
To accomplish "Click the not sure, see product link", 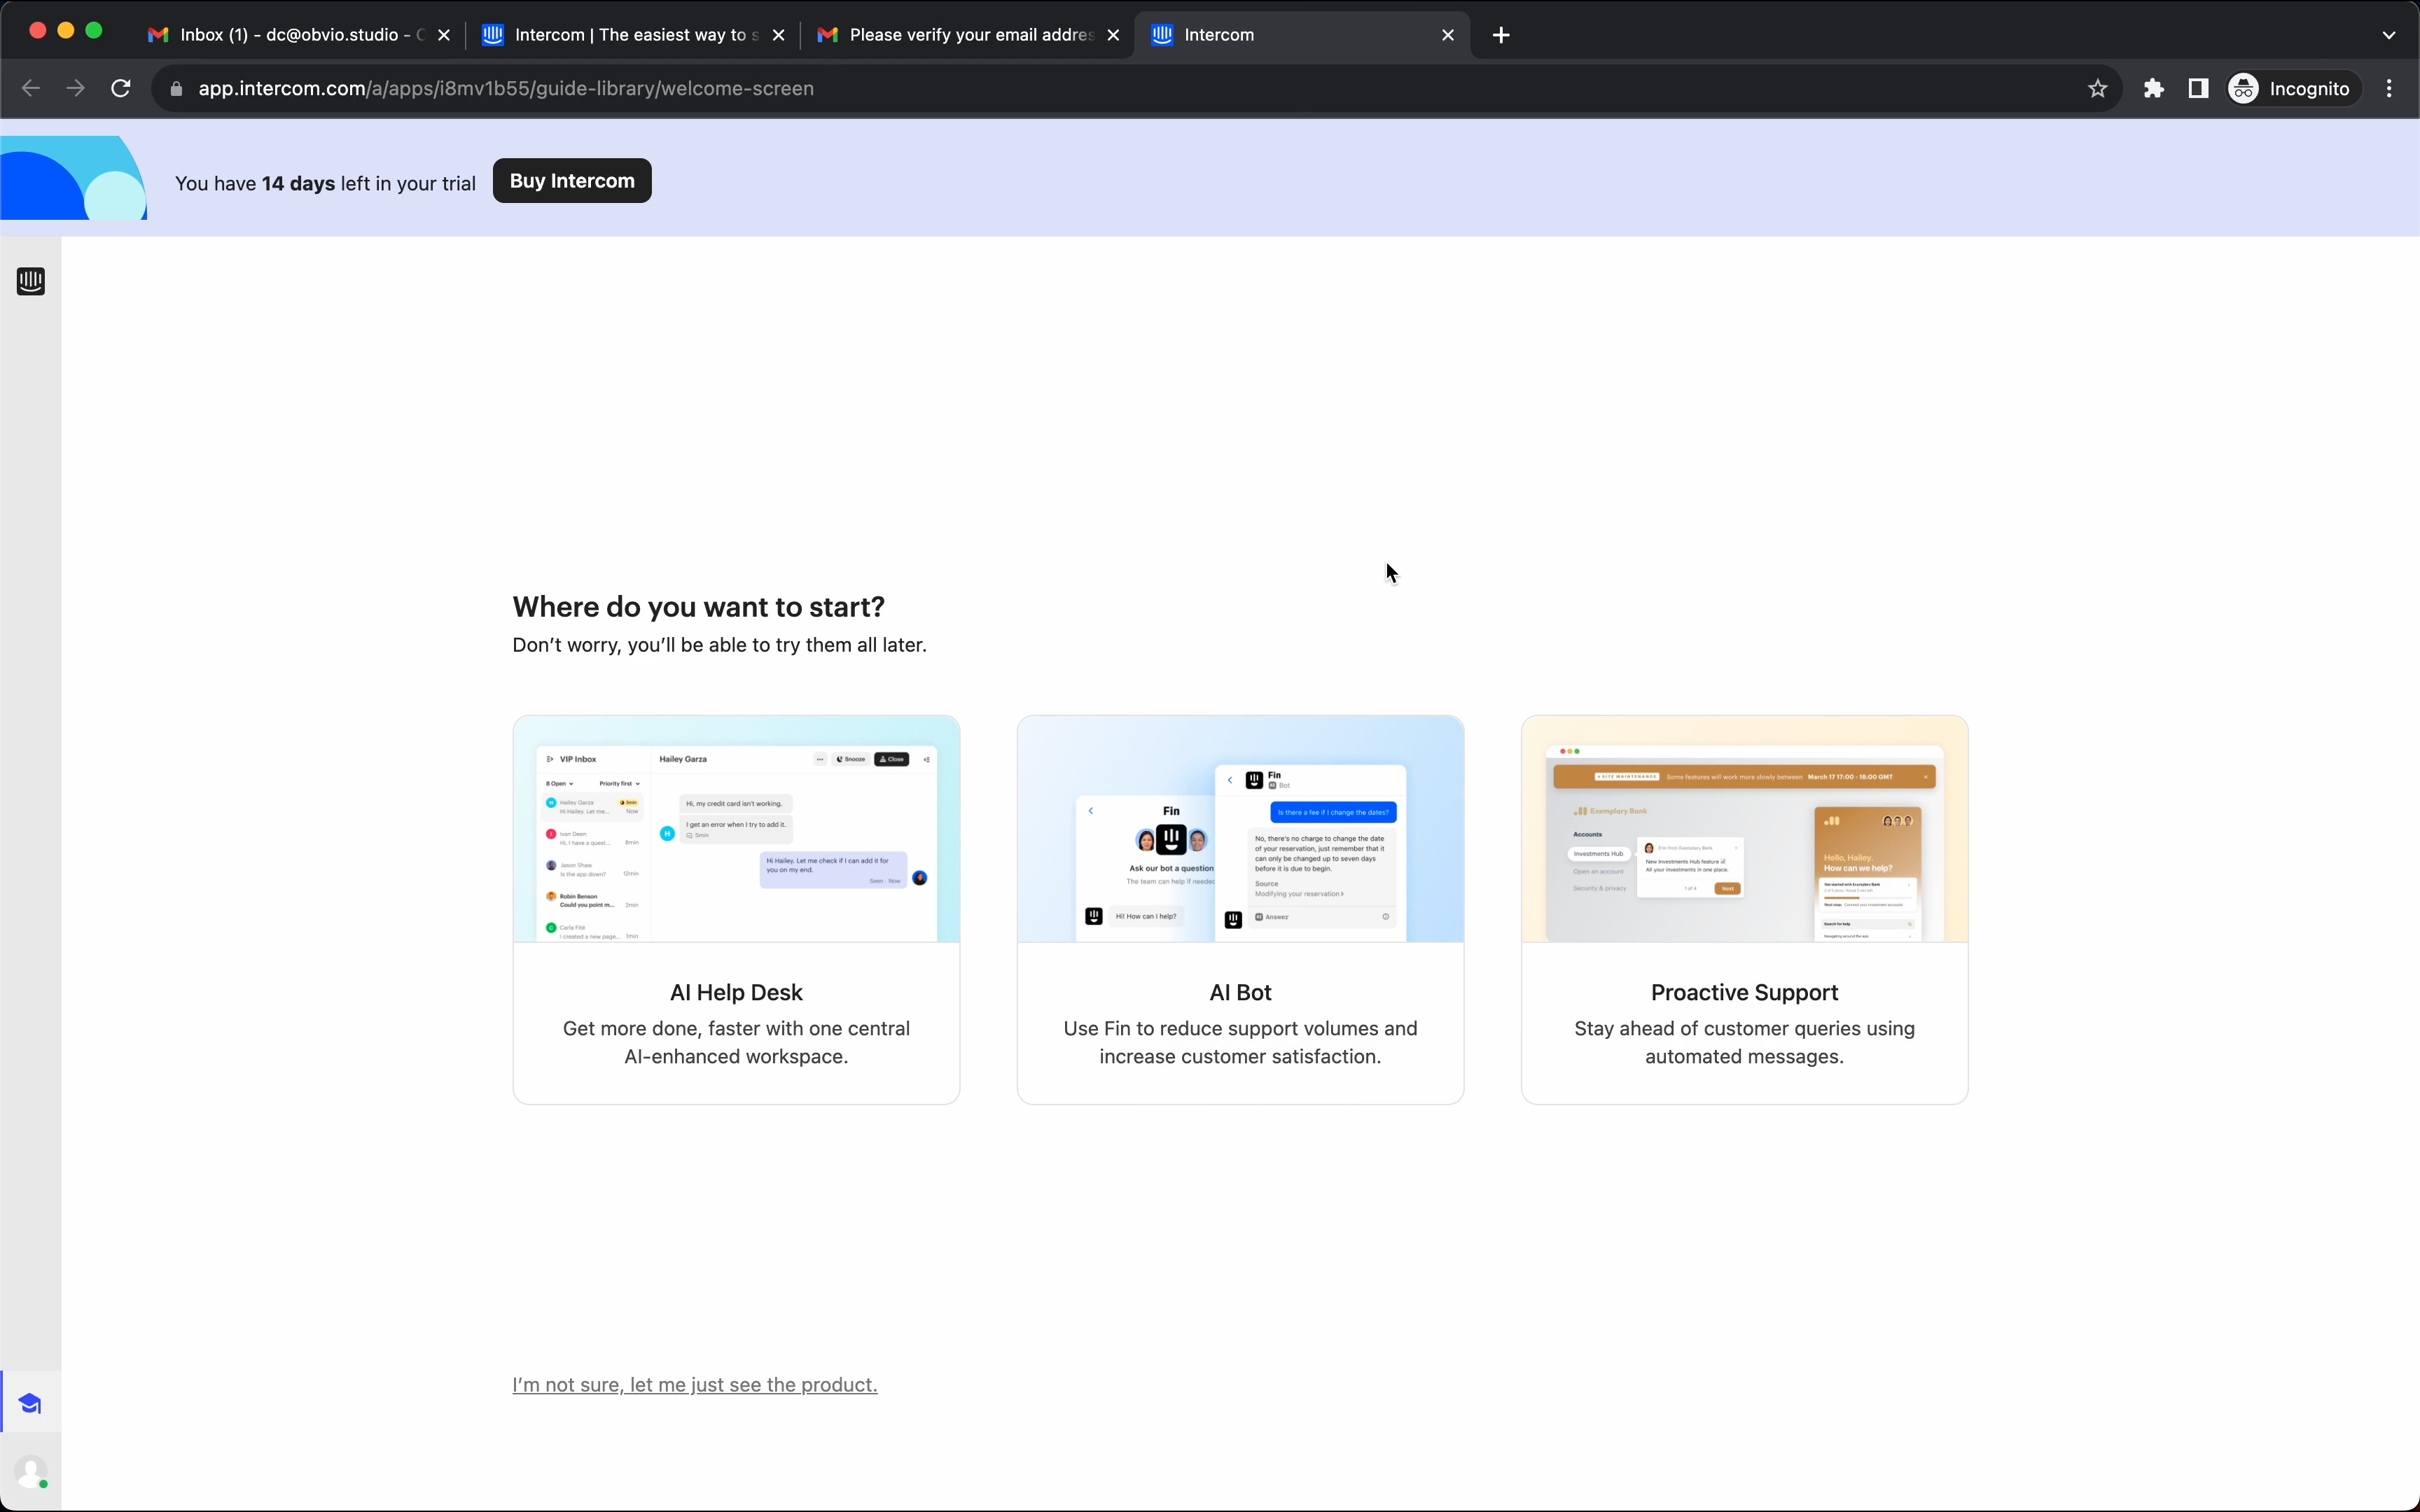I will coord(694,1385).
